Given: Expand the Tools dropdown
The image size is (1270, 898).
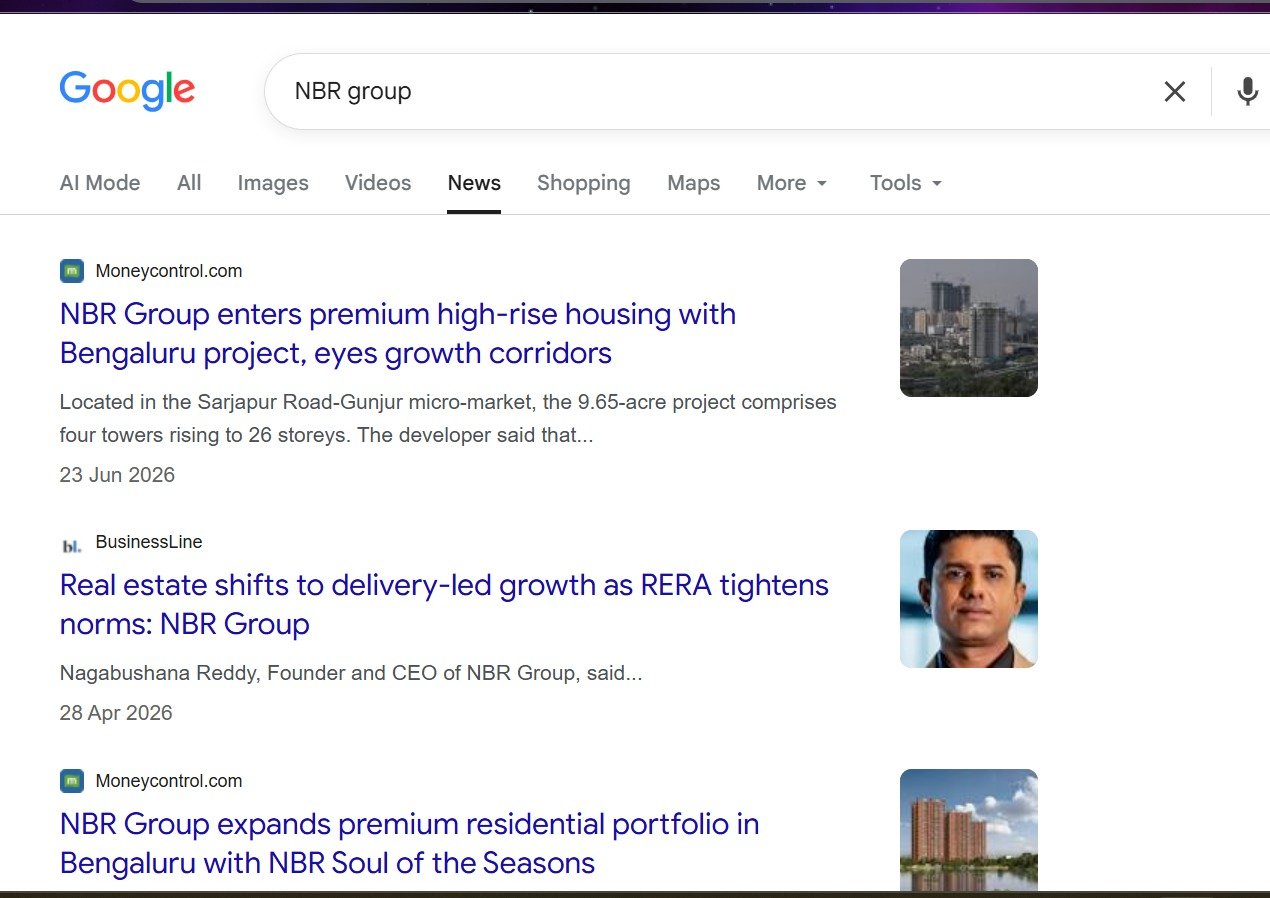Looking at the screenshot, I should pos(906,183).
